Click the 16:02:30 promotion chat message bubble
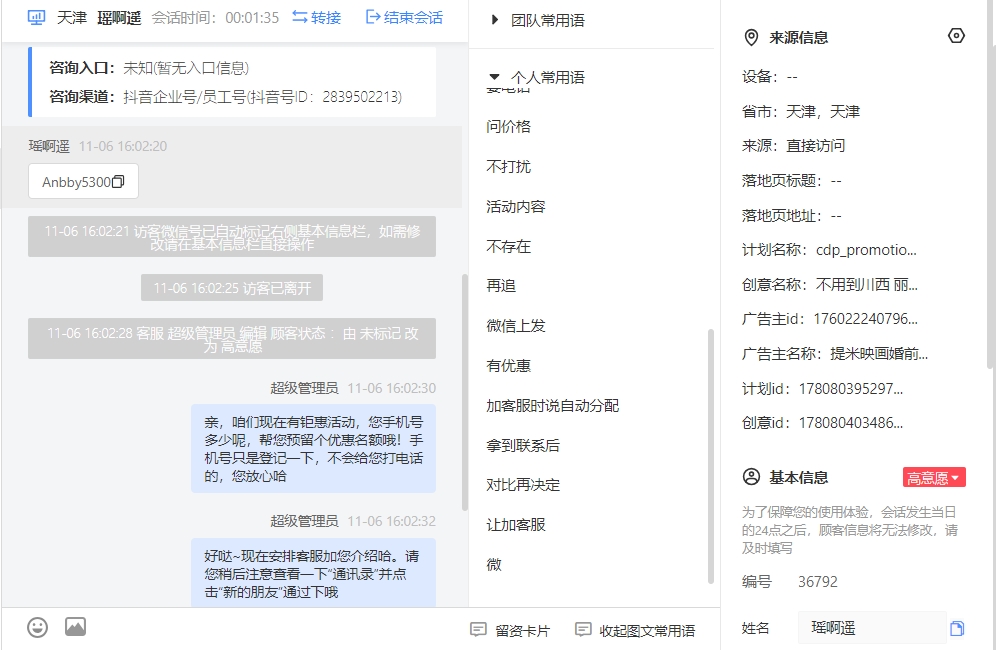The width and height of the screenshot is (996, 650). point(313,449)
